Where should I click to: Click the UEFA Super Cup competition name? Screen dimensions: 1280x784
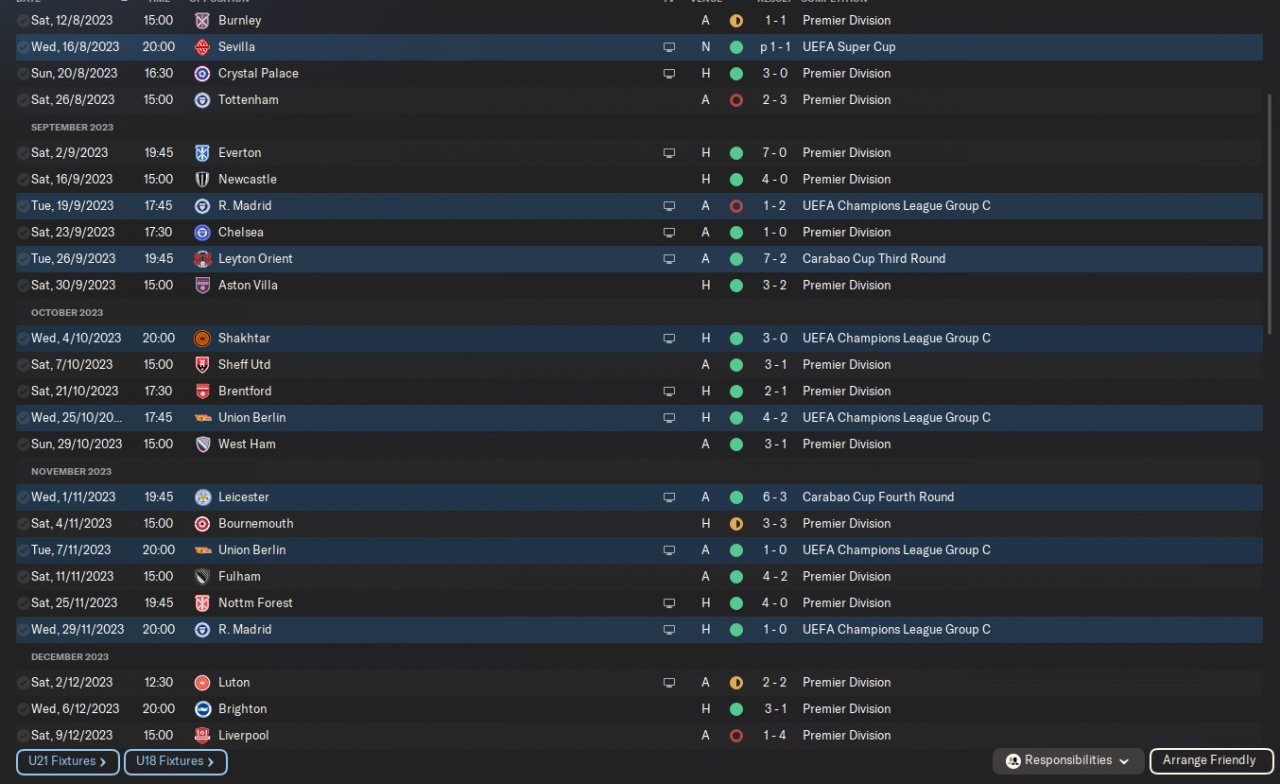point(848,47)
